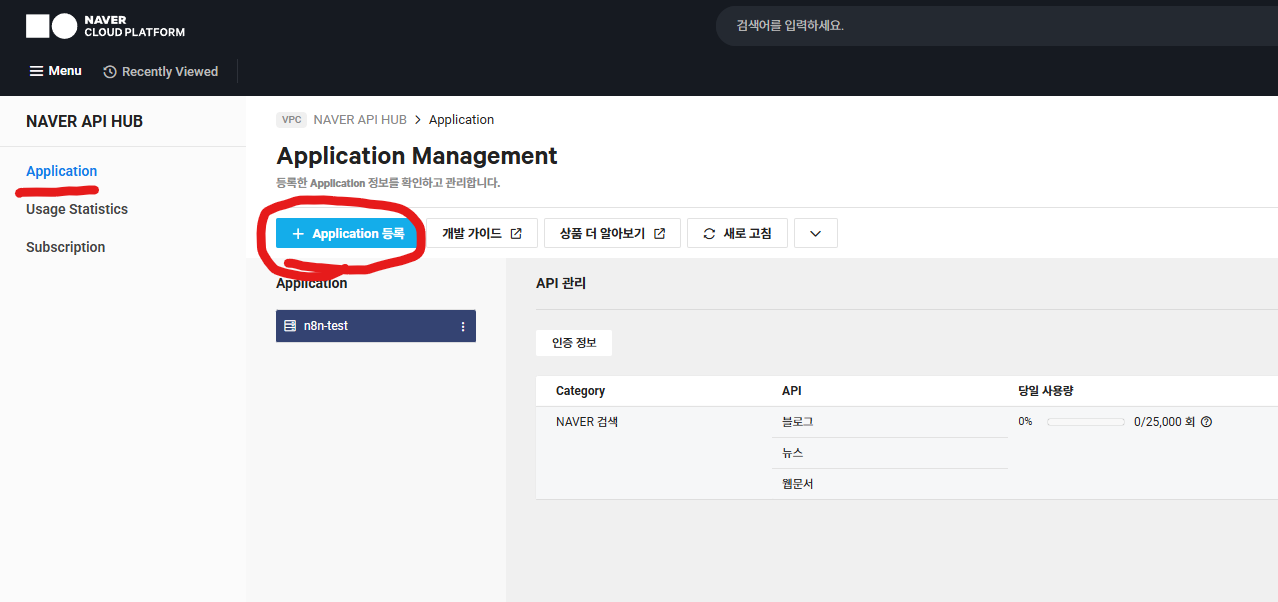Open Usage Statistics in the sidebar
The height and width of the screenshot is (602, 1278).
click(x=77, y=209)
